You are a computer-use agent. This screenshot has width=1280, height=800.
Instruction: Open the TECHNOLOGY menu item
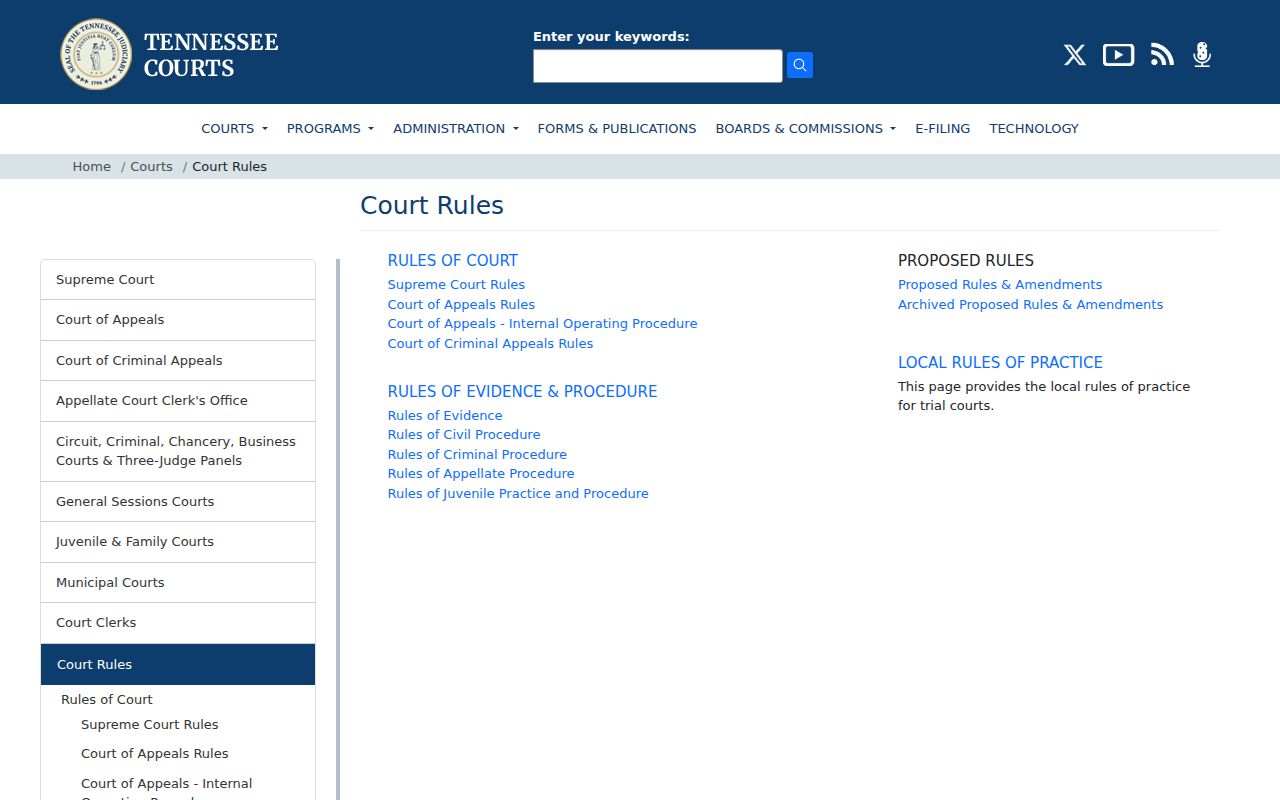[x=1034, y=128]
